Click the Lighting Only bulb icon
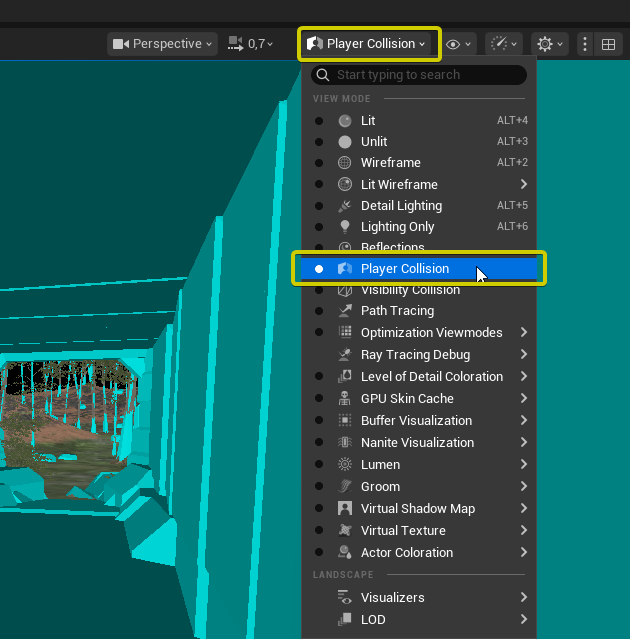The height and width of the screenshot is (639, 630). pyautogui.click(x=345, y=227)
